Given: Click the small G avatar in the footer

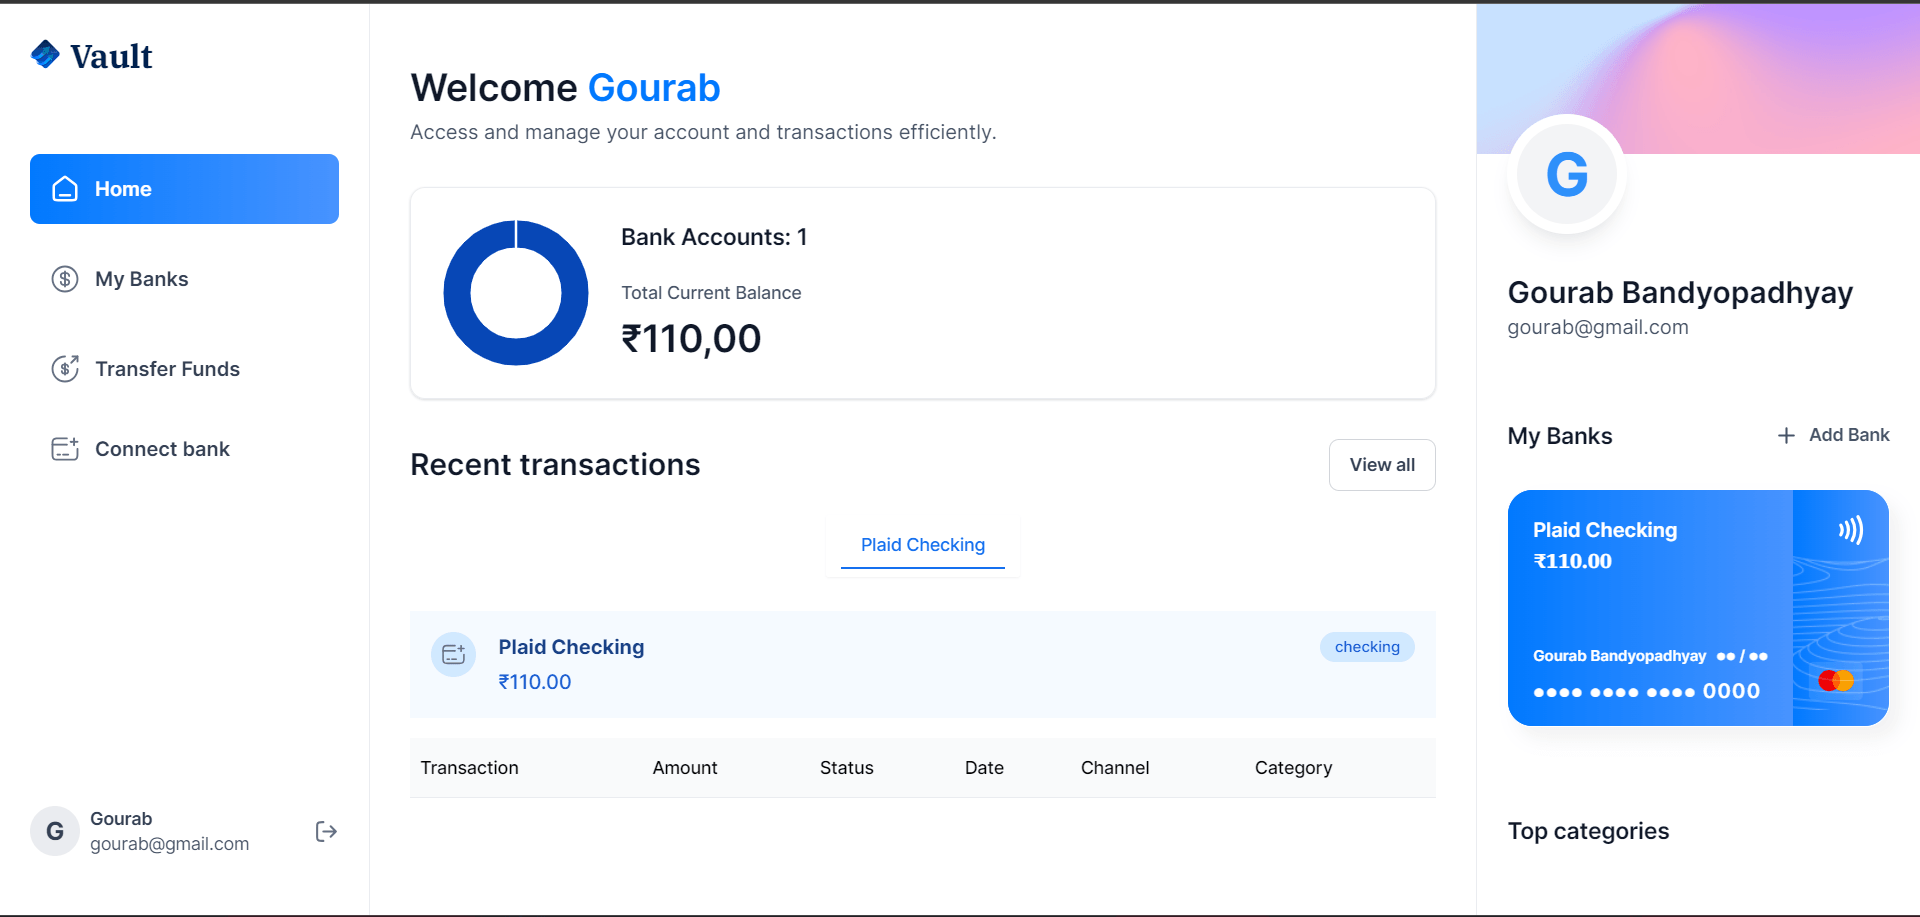Looking at the screenshot, I should [55, 831].
